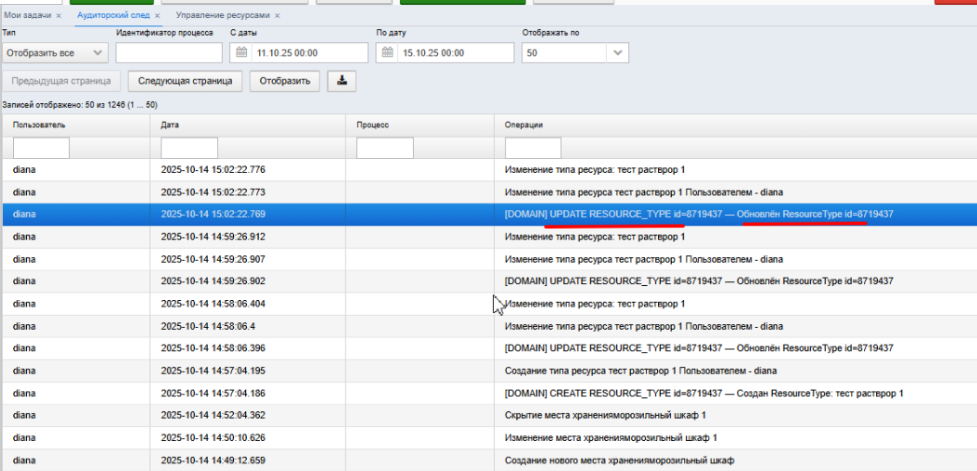
Task: Export audit records with download icon
Action: coord(342,81)
